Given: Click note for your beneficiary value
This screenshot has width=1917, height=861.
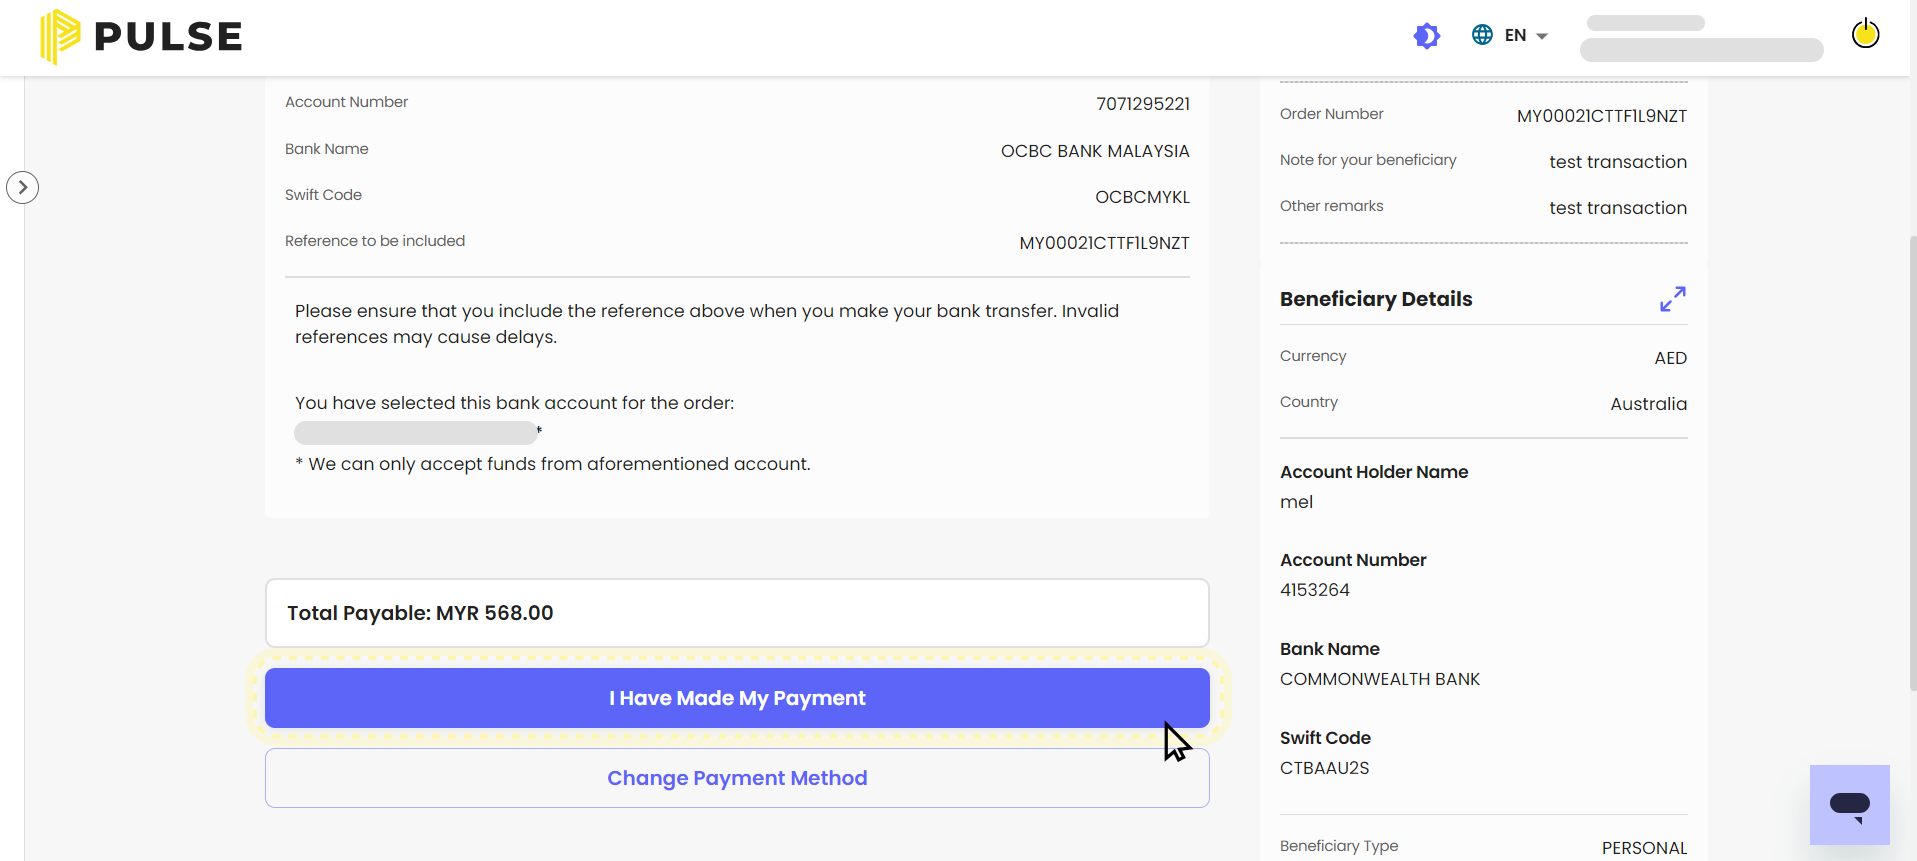Looking at the screenshot, I should [x=1618, y=162].
